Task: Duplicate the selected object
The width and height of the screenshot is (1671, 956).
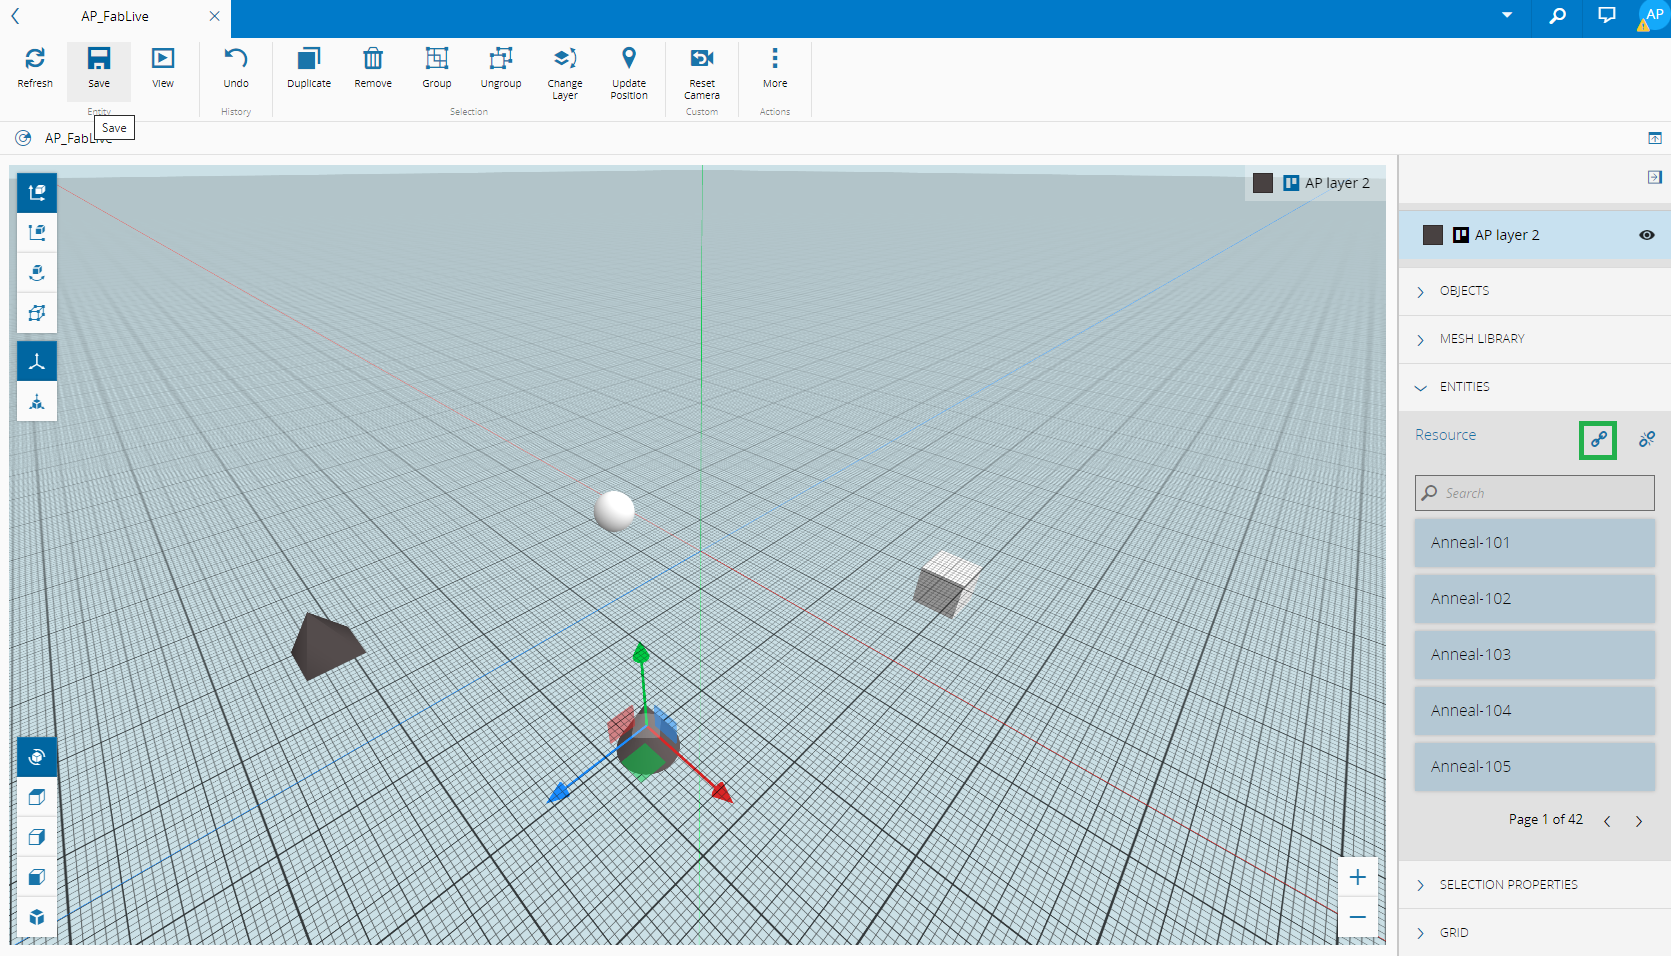Action: (x=309, y=59)
